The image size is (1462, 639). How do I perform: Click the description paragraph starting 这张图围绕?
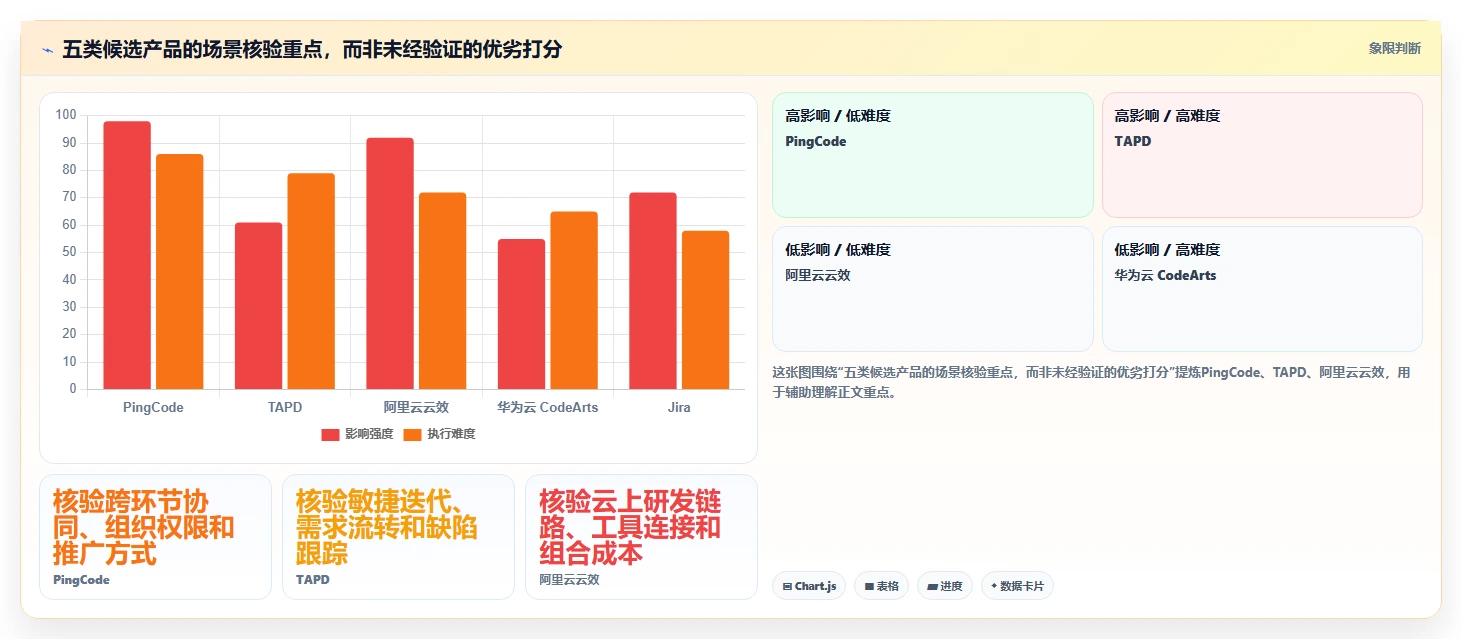[x=1092, y=382]
